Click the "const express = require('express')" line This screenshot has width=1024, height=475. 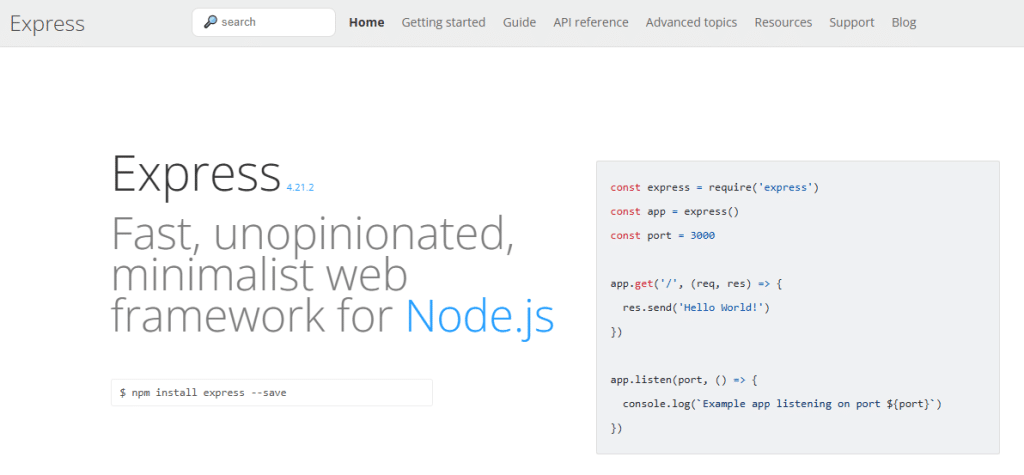pyautogui.click(x=714, y=188)
